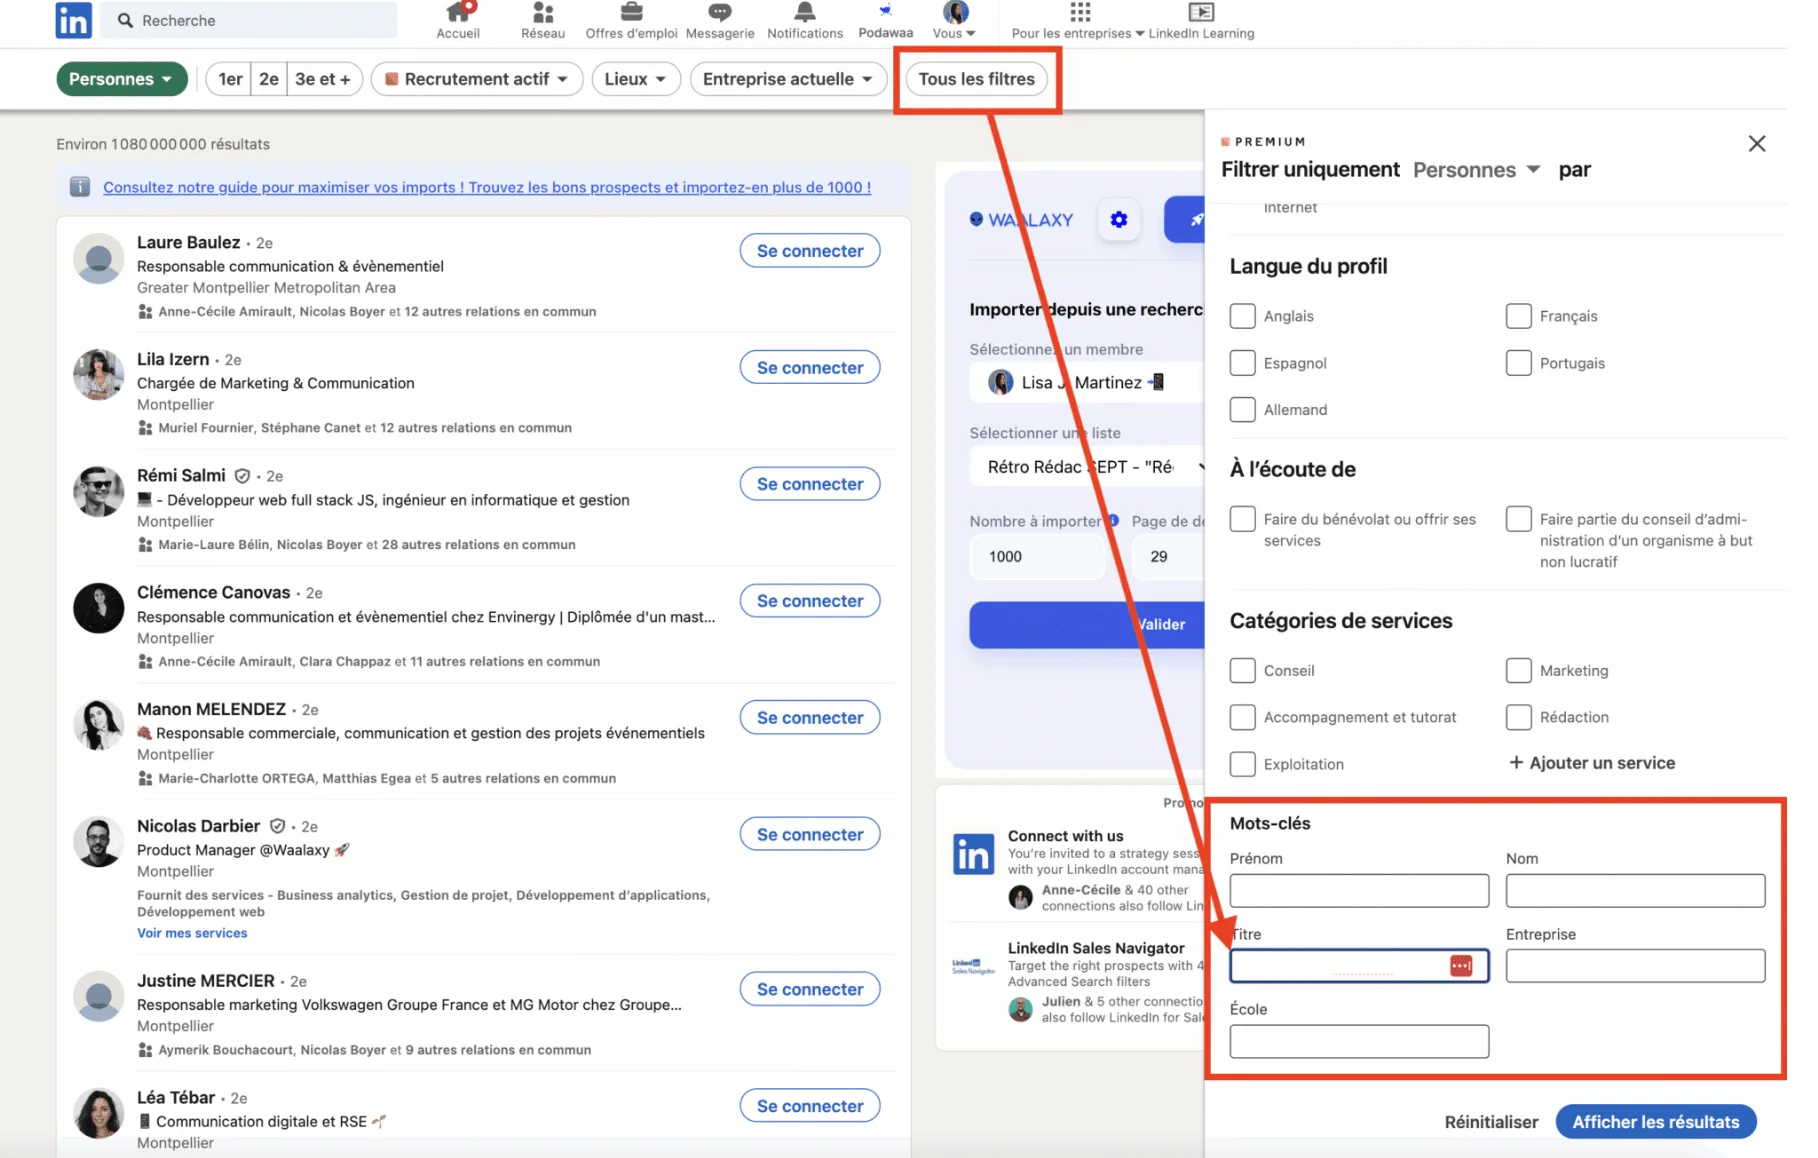Image resolution: width=1818 pixels, height=1158 pixels.
Task: Click the Prénom keyword field
Action: tap(1359, 891)
